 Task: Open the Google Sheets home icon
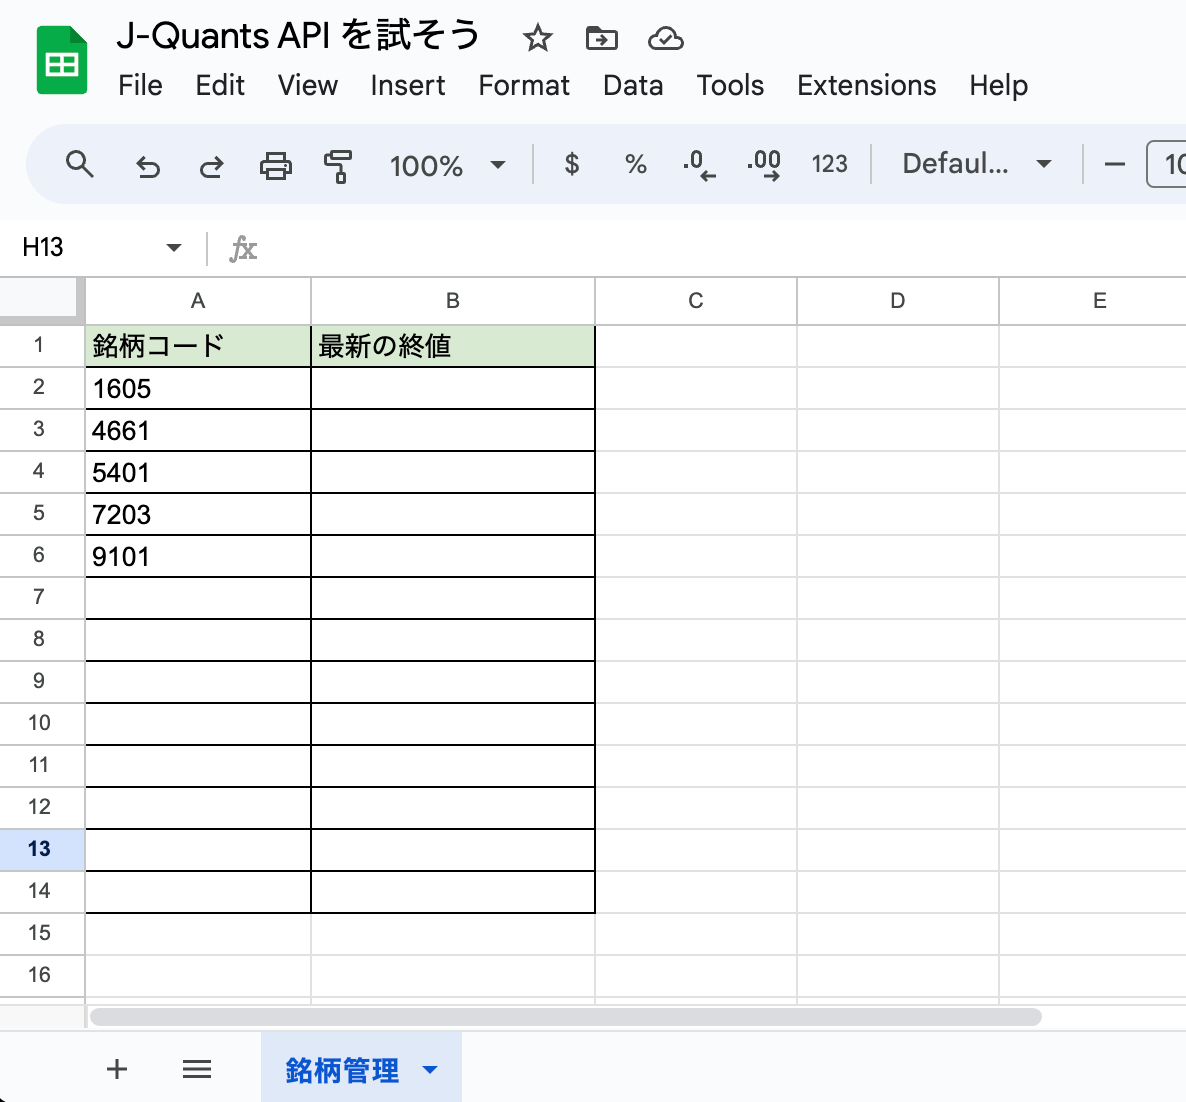62,60
